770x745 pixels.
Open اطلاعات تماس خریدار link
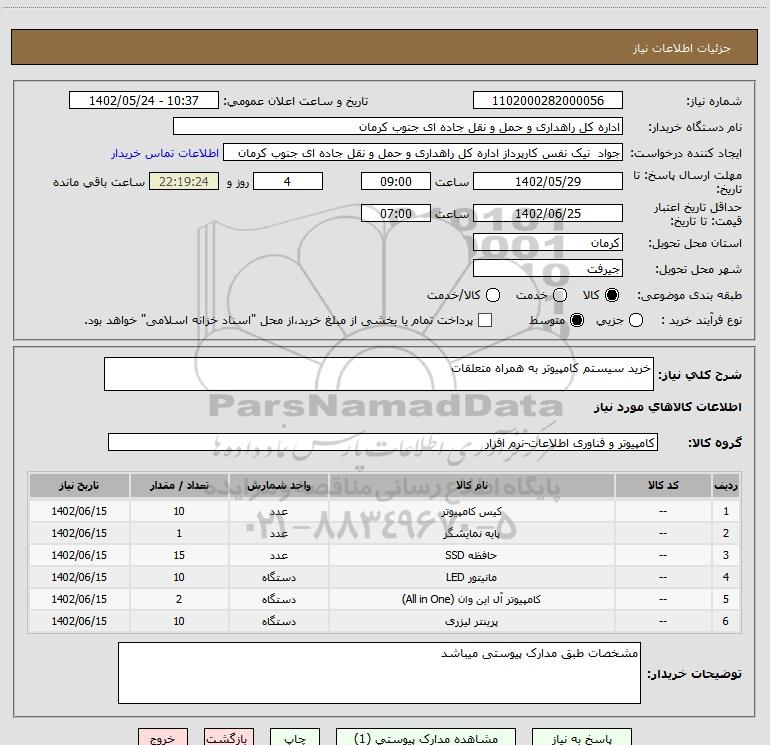(x=165, y=153)
